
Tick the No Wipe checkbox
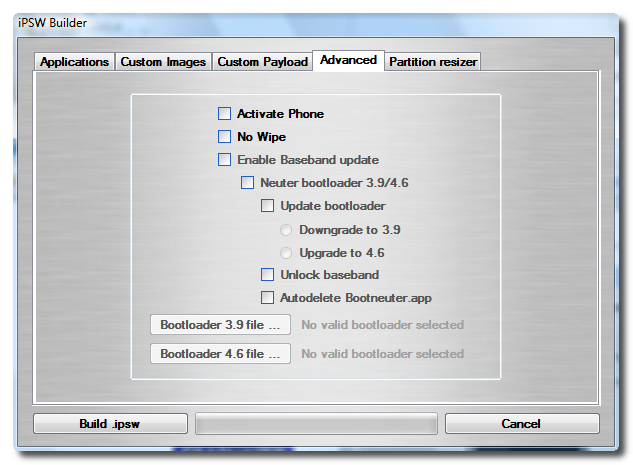[x=224, y=137]
